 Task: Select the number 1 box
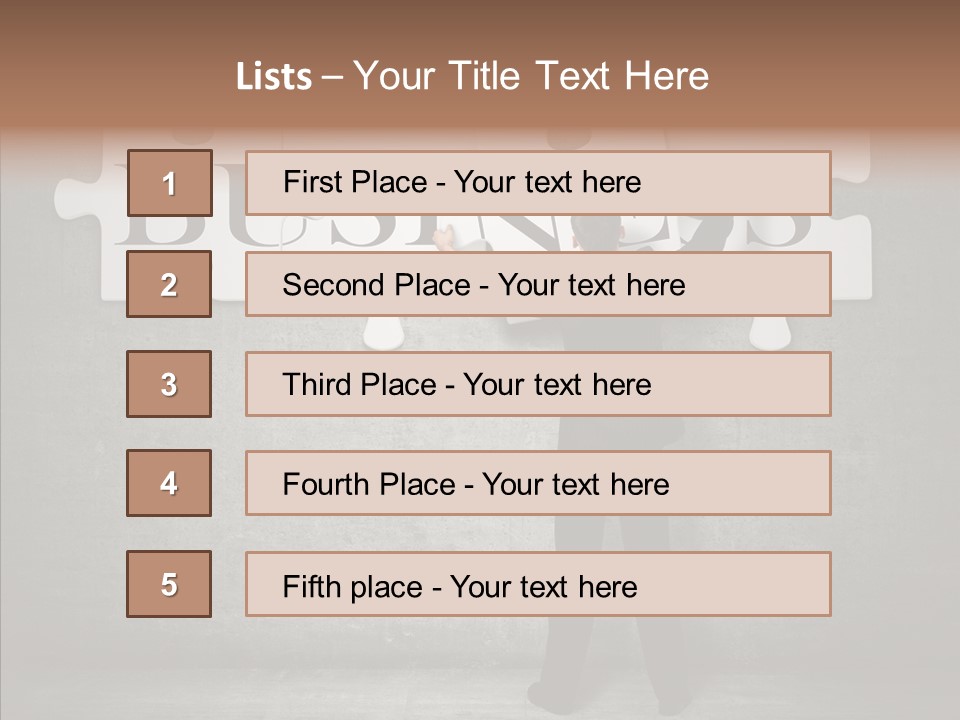click(170, 183)
